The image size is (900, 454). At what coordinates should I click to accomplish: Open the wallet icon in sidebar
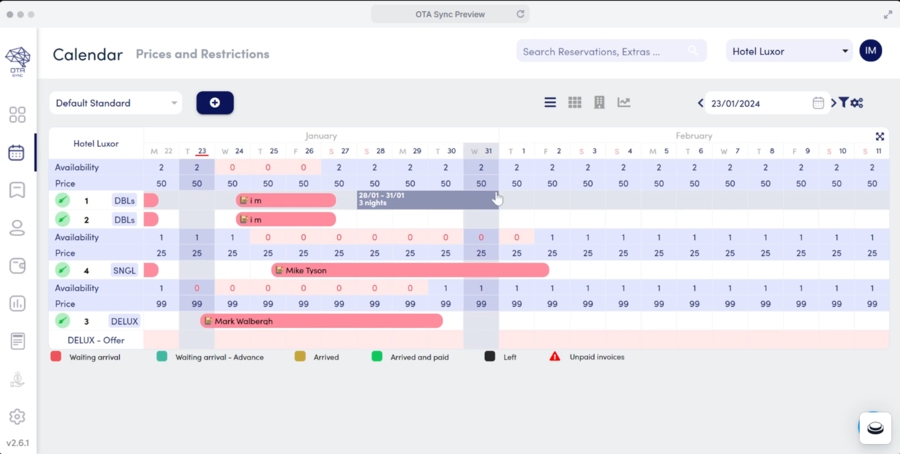tap(17, 265)
